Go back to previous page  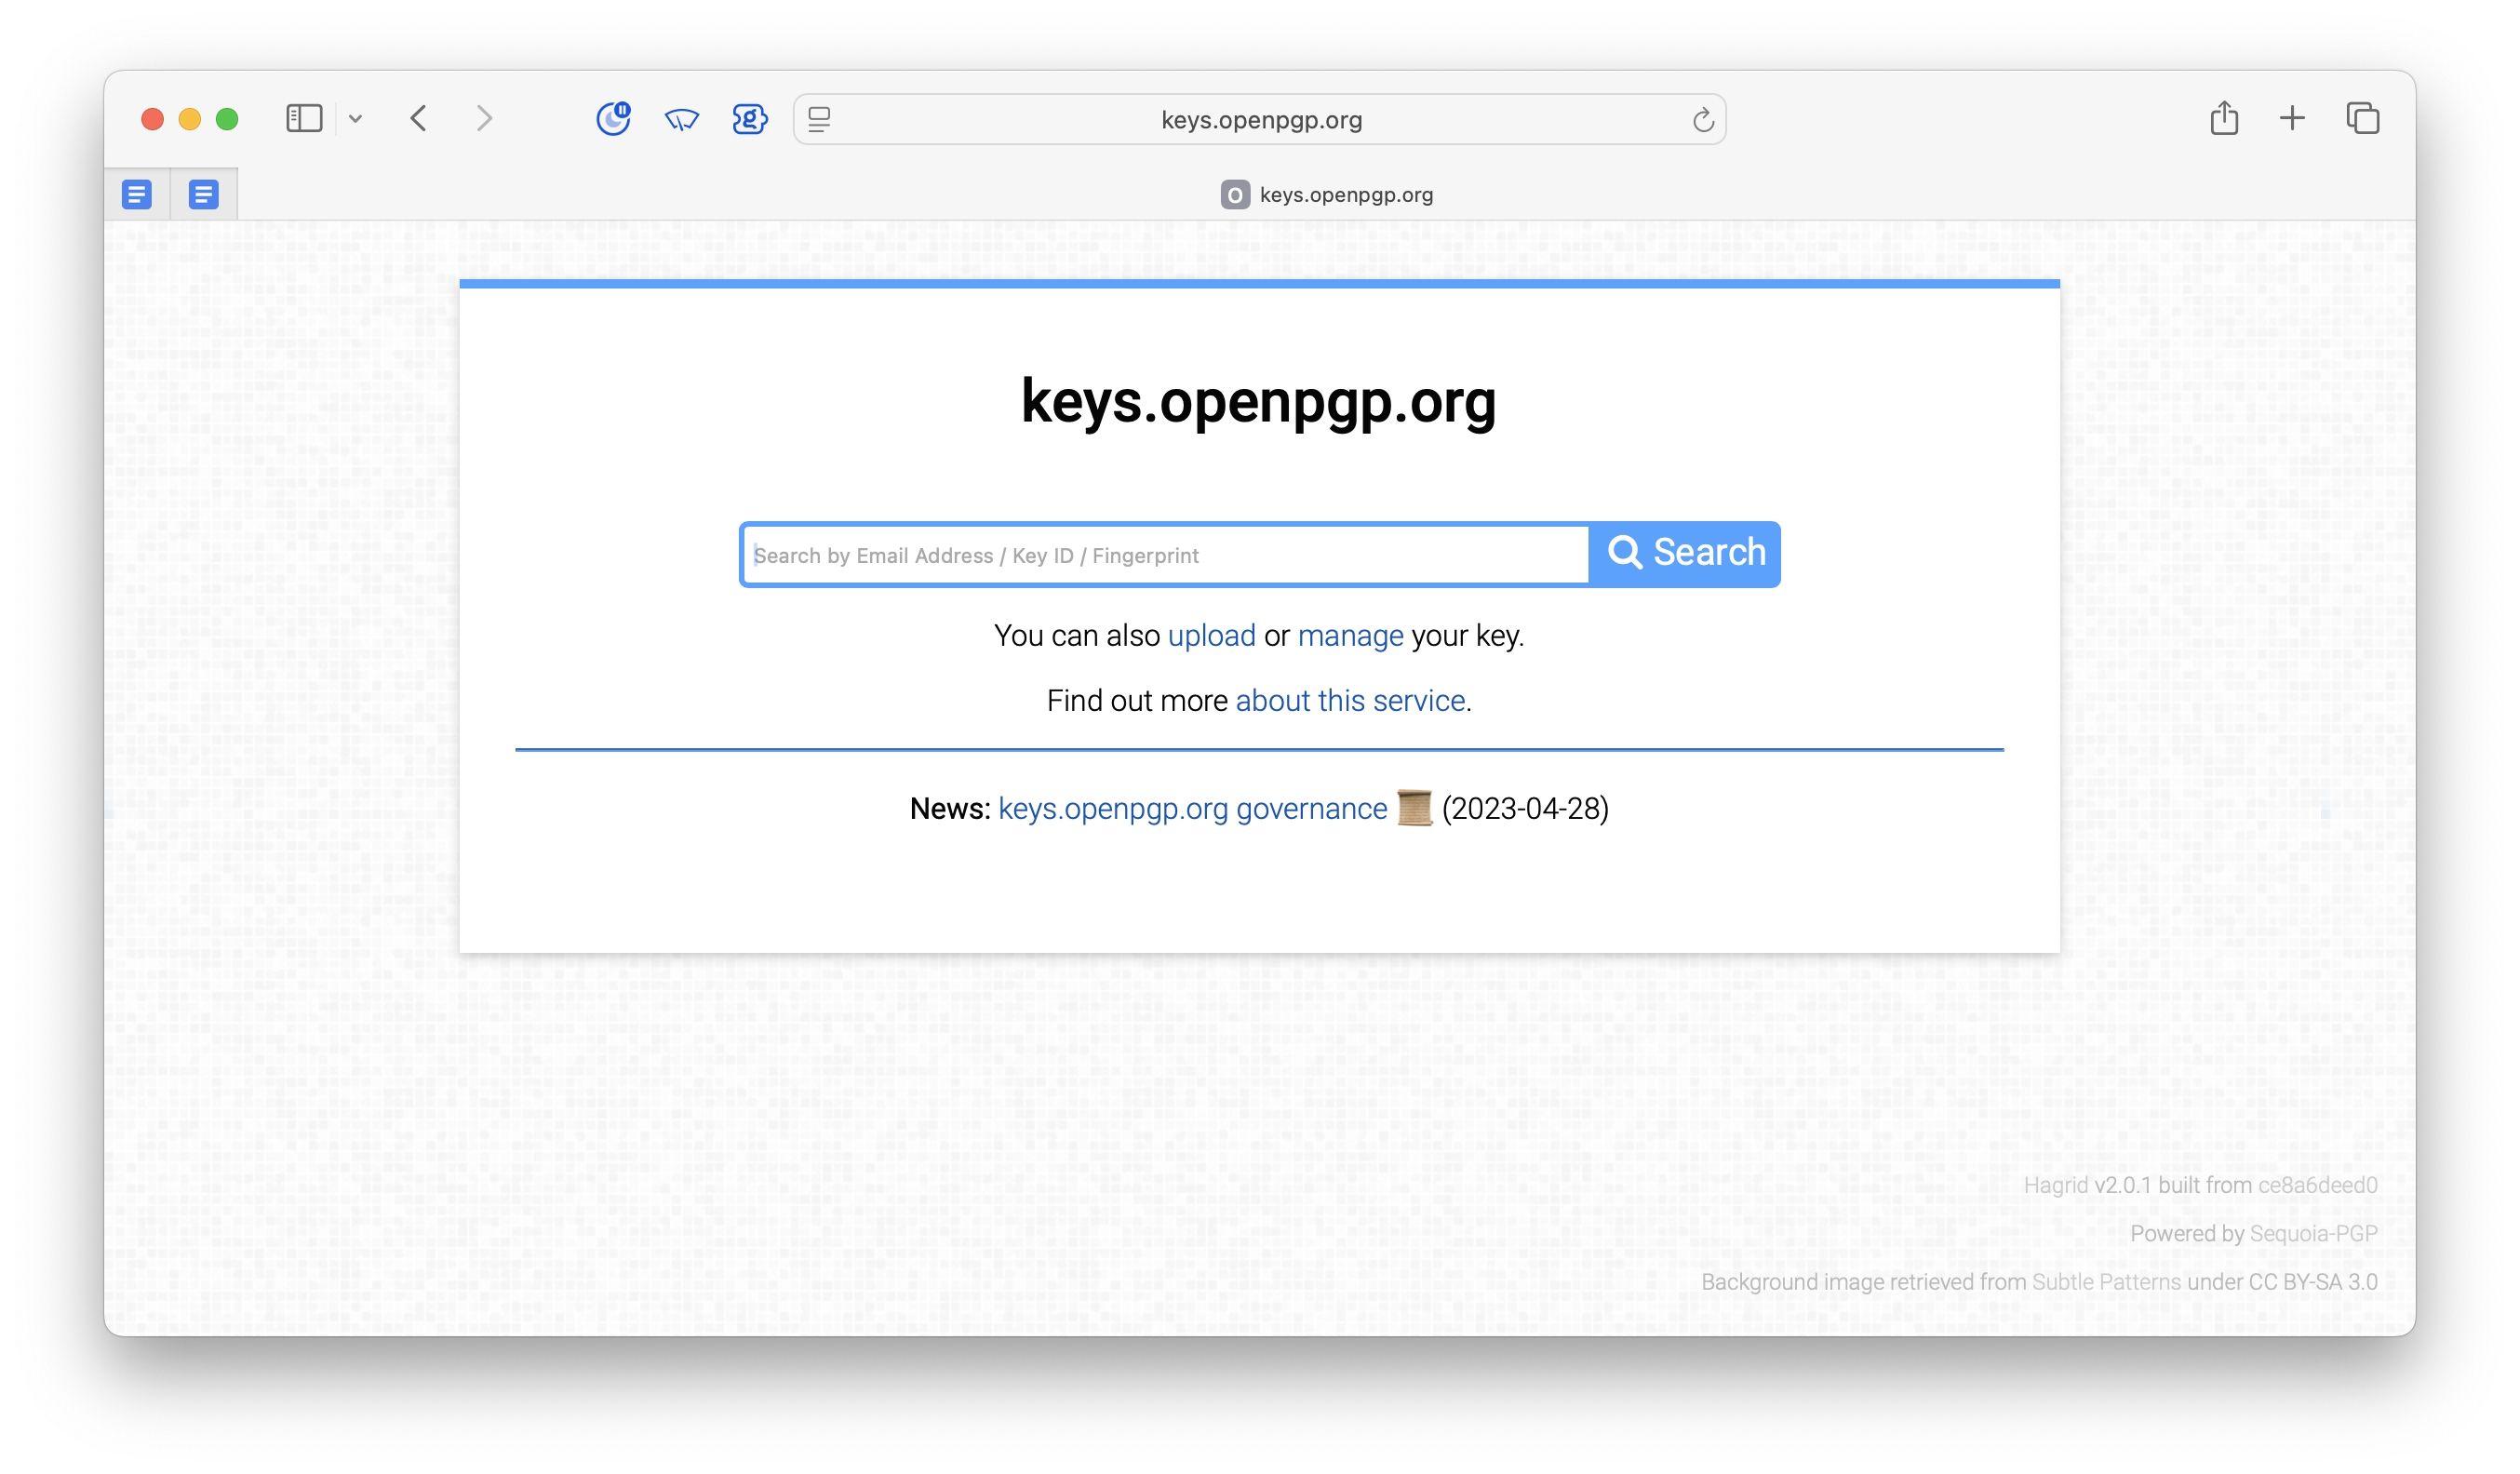[x=419, y=119]
